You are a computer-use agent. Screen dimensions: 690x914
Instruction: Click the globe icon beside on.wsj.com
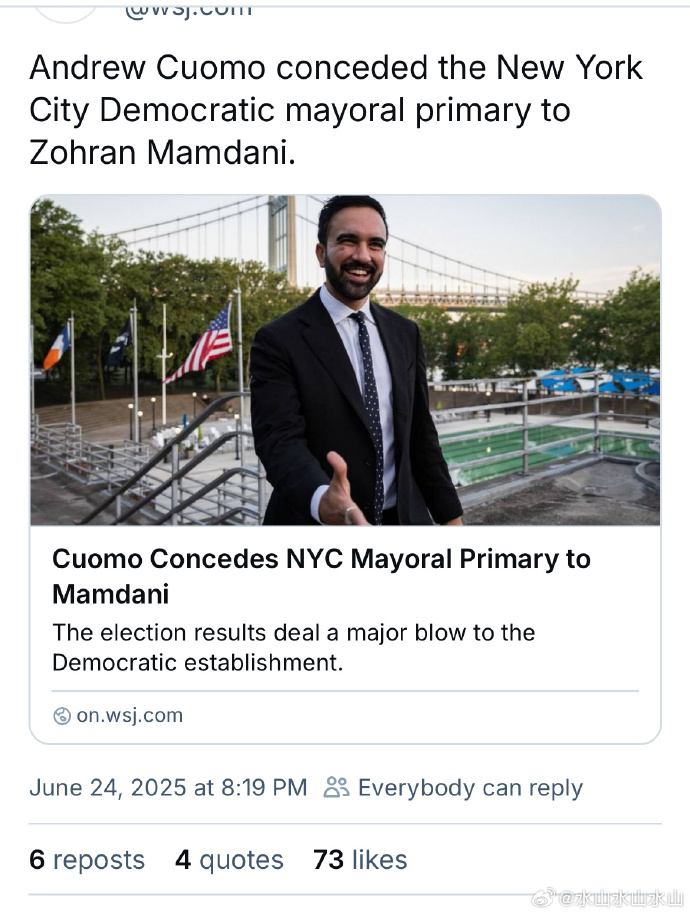(62, 715)
